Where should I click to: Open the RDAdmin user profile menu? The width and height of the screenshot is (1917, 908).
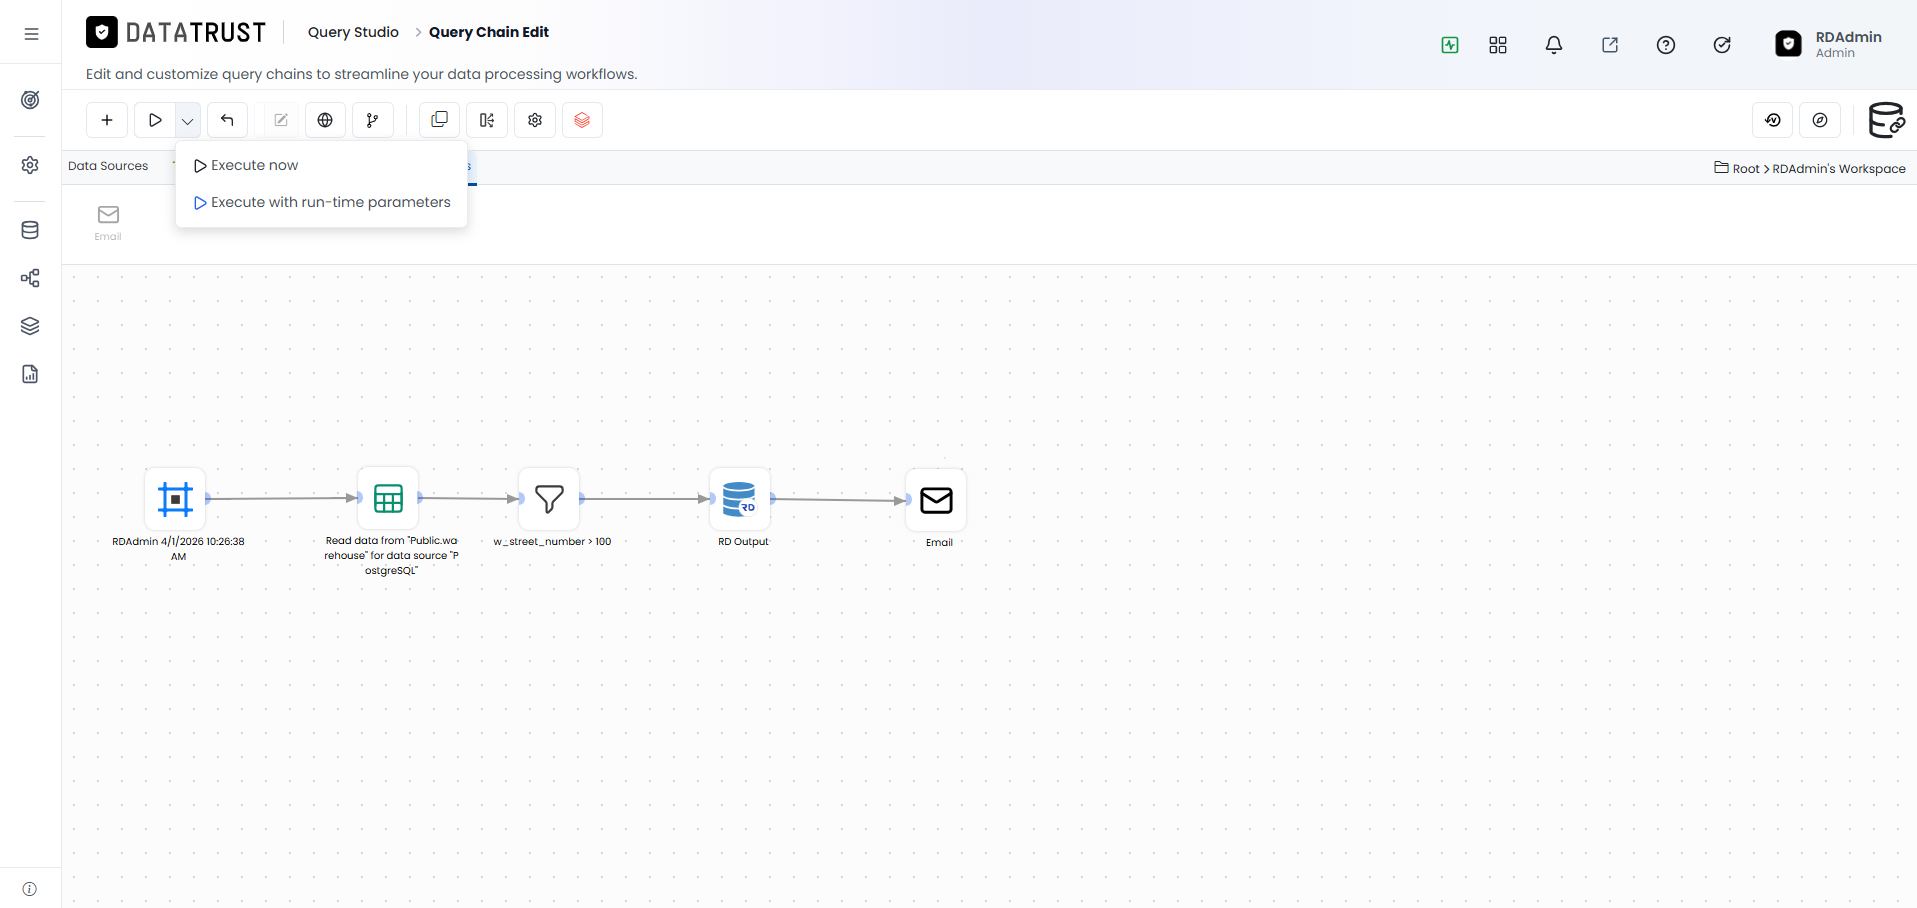click(x=1829, y=44)
